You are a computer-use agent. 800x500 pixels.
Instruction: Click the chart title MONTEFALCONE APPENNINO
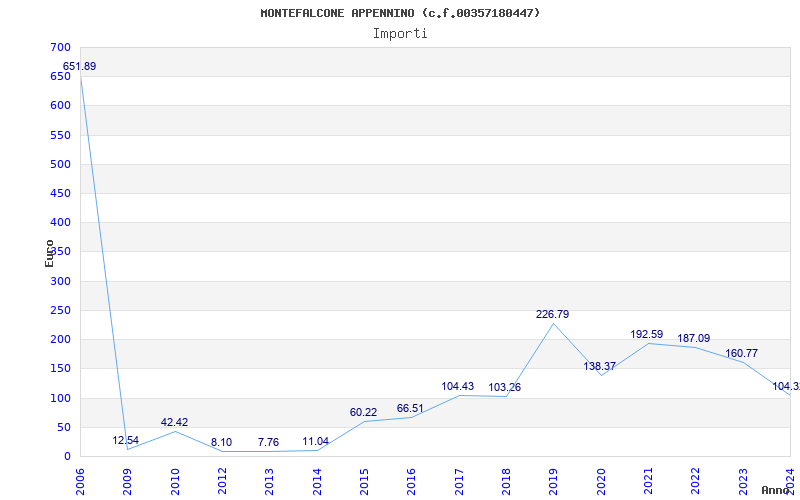tap(400, 13)
